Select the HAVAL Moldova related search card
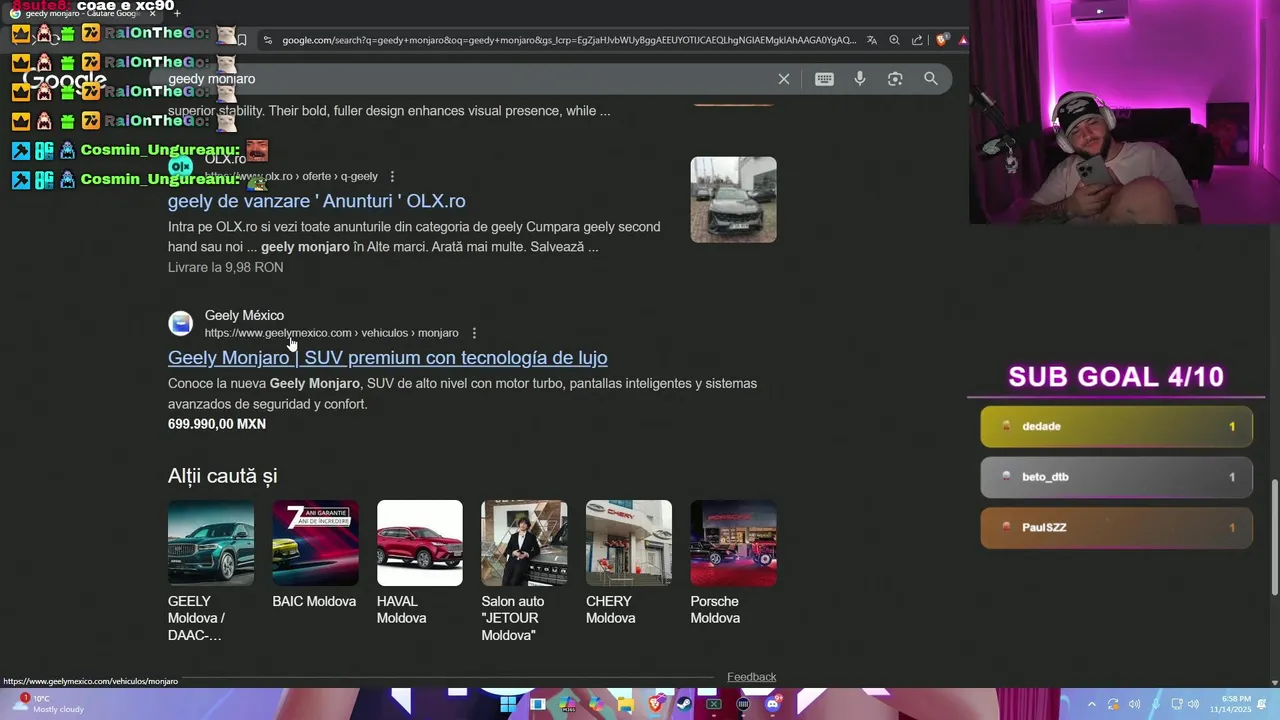 [x=420, y=563]
